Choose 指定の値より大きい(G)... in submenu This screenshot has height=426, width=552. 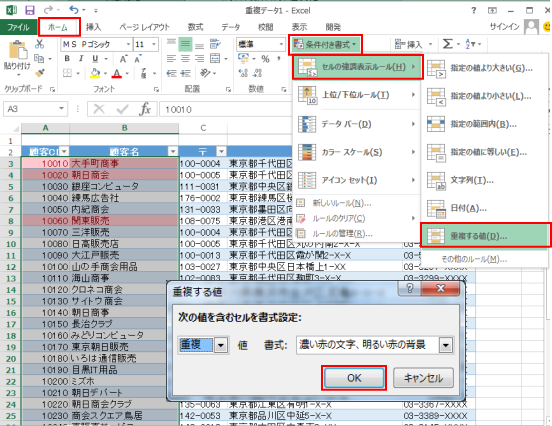pyautogui.click(x=485, y=68)
